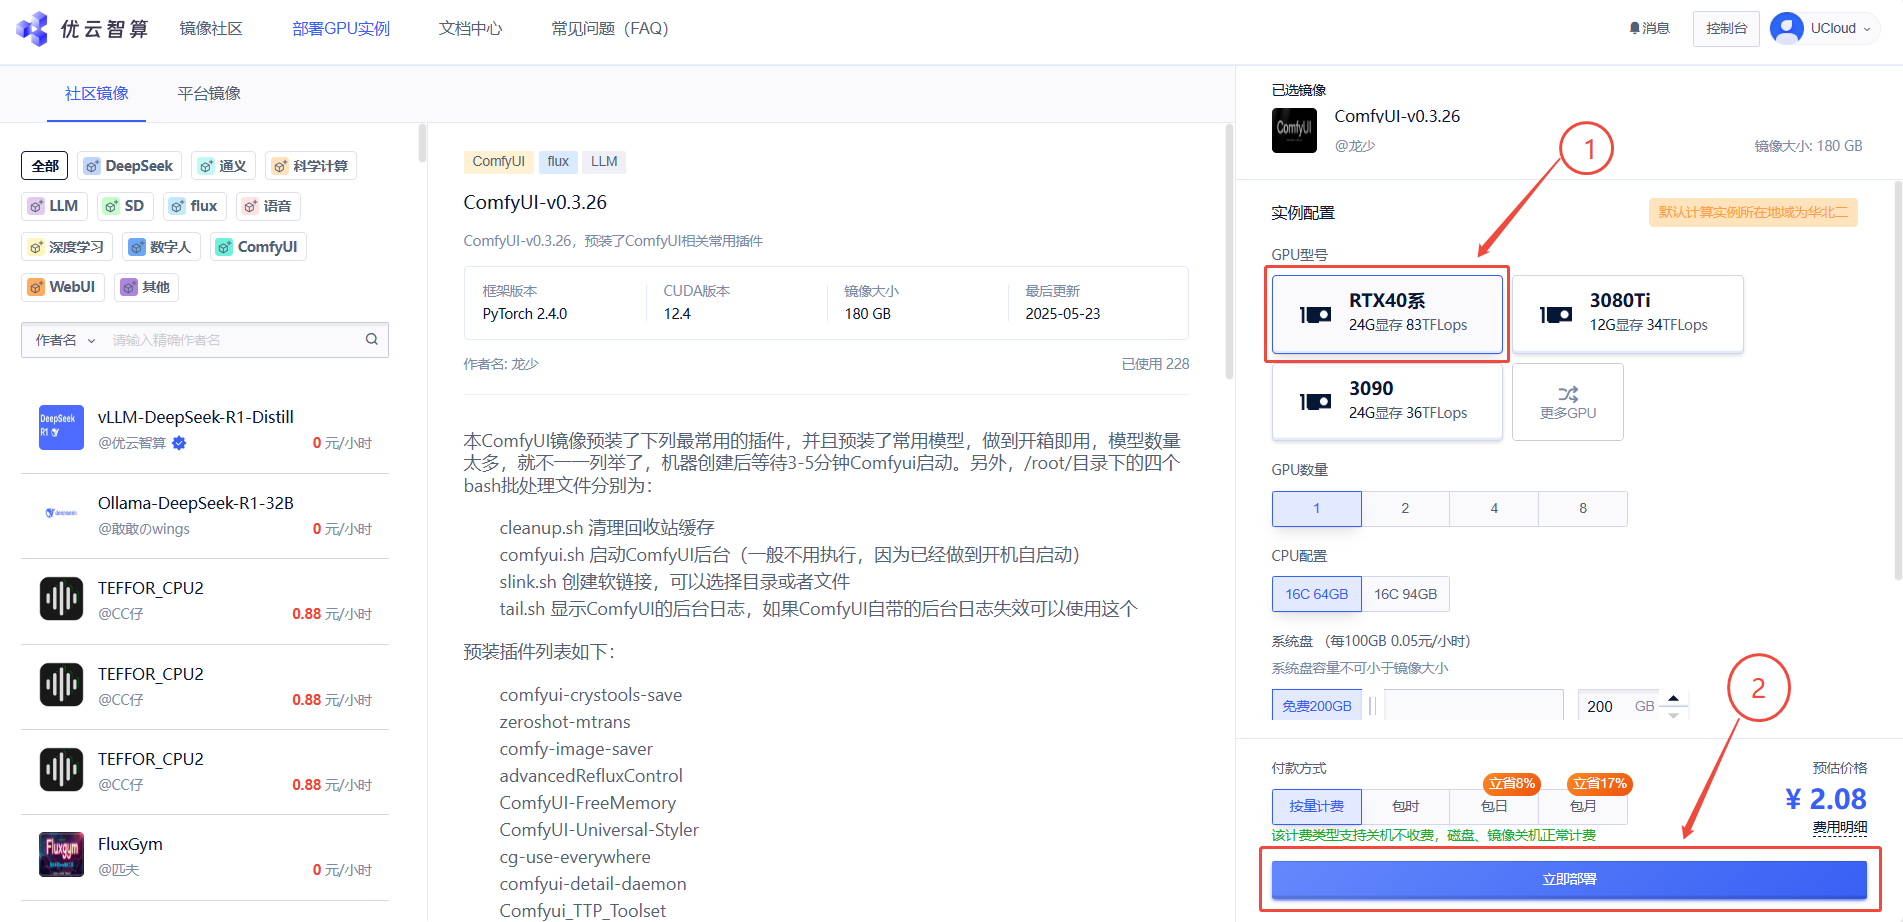Filter by DeepSeek category tag

pos(130,166)
